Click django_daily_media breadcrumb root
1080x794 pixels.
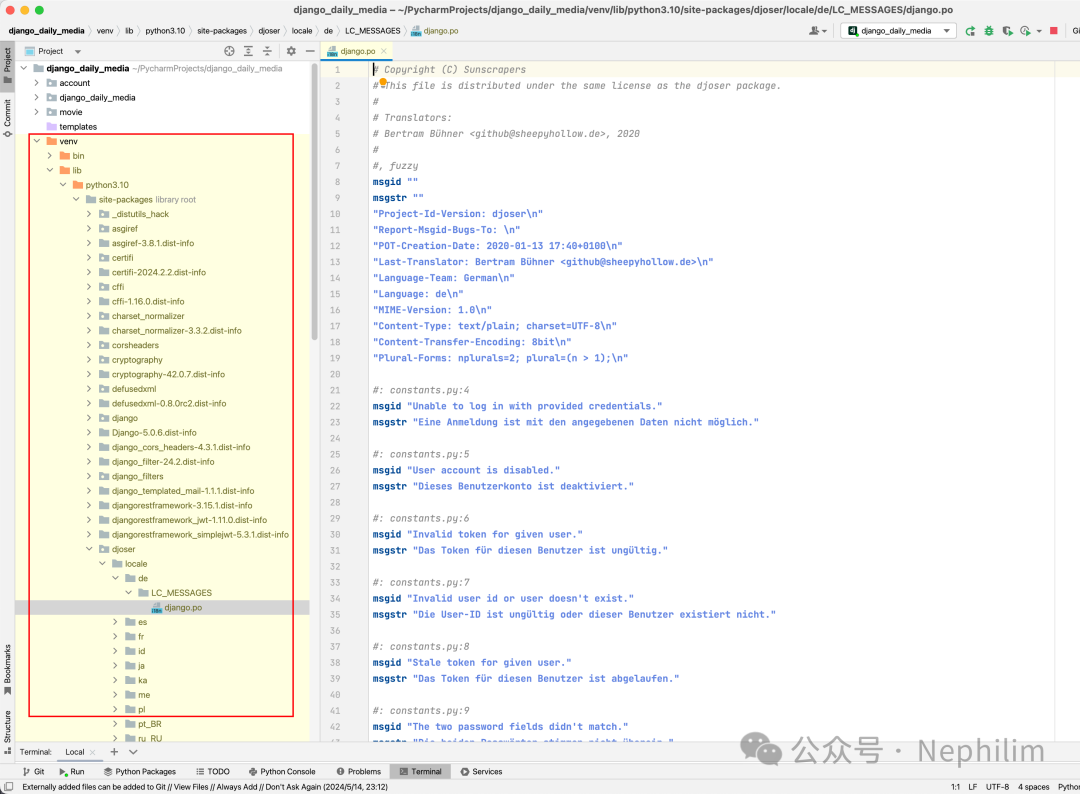(46, 31)
